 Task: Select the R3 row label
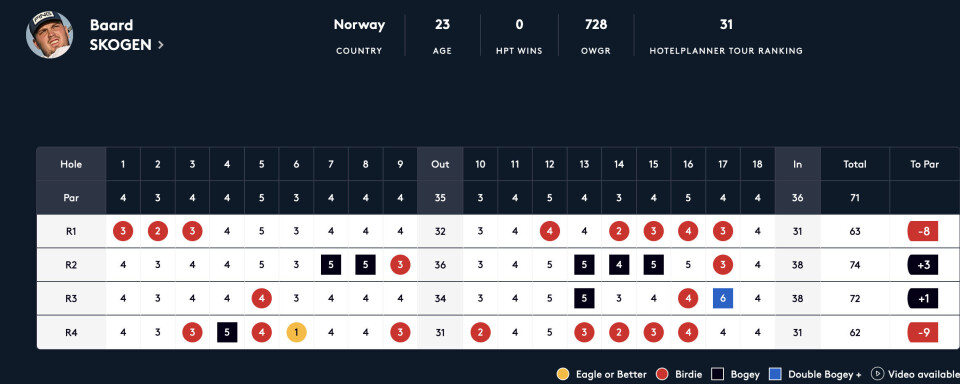71,299
